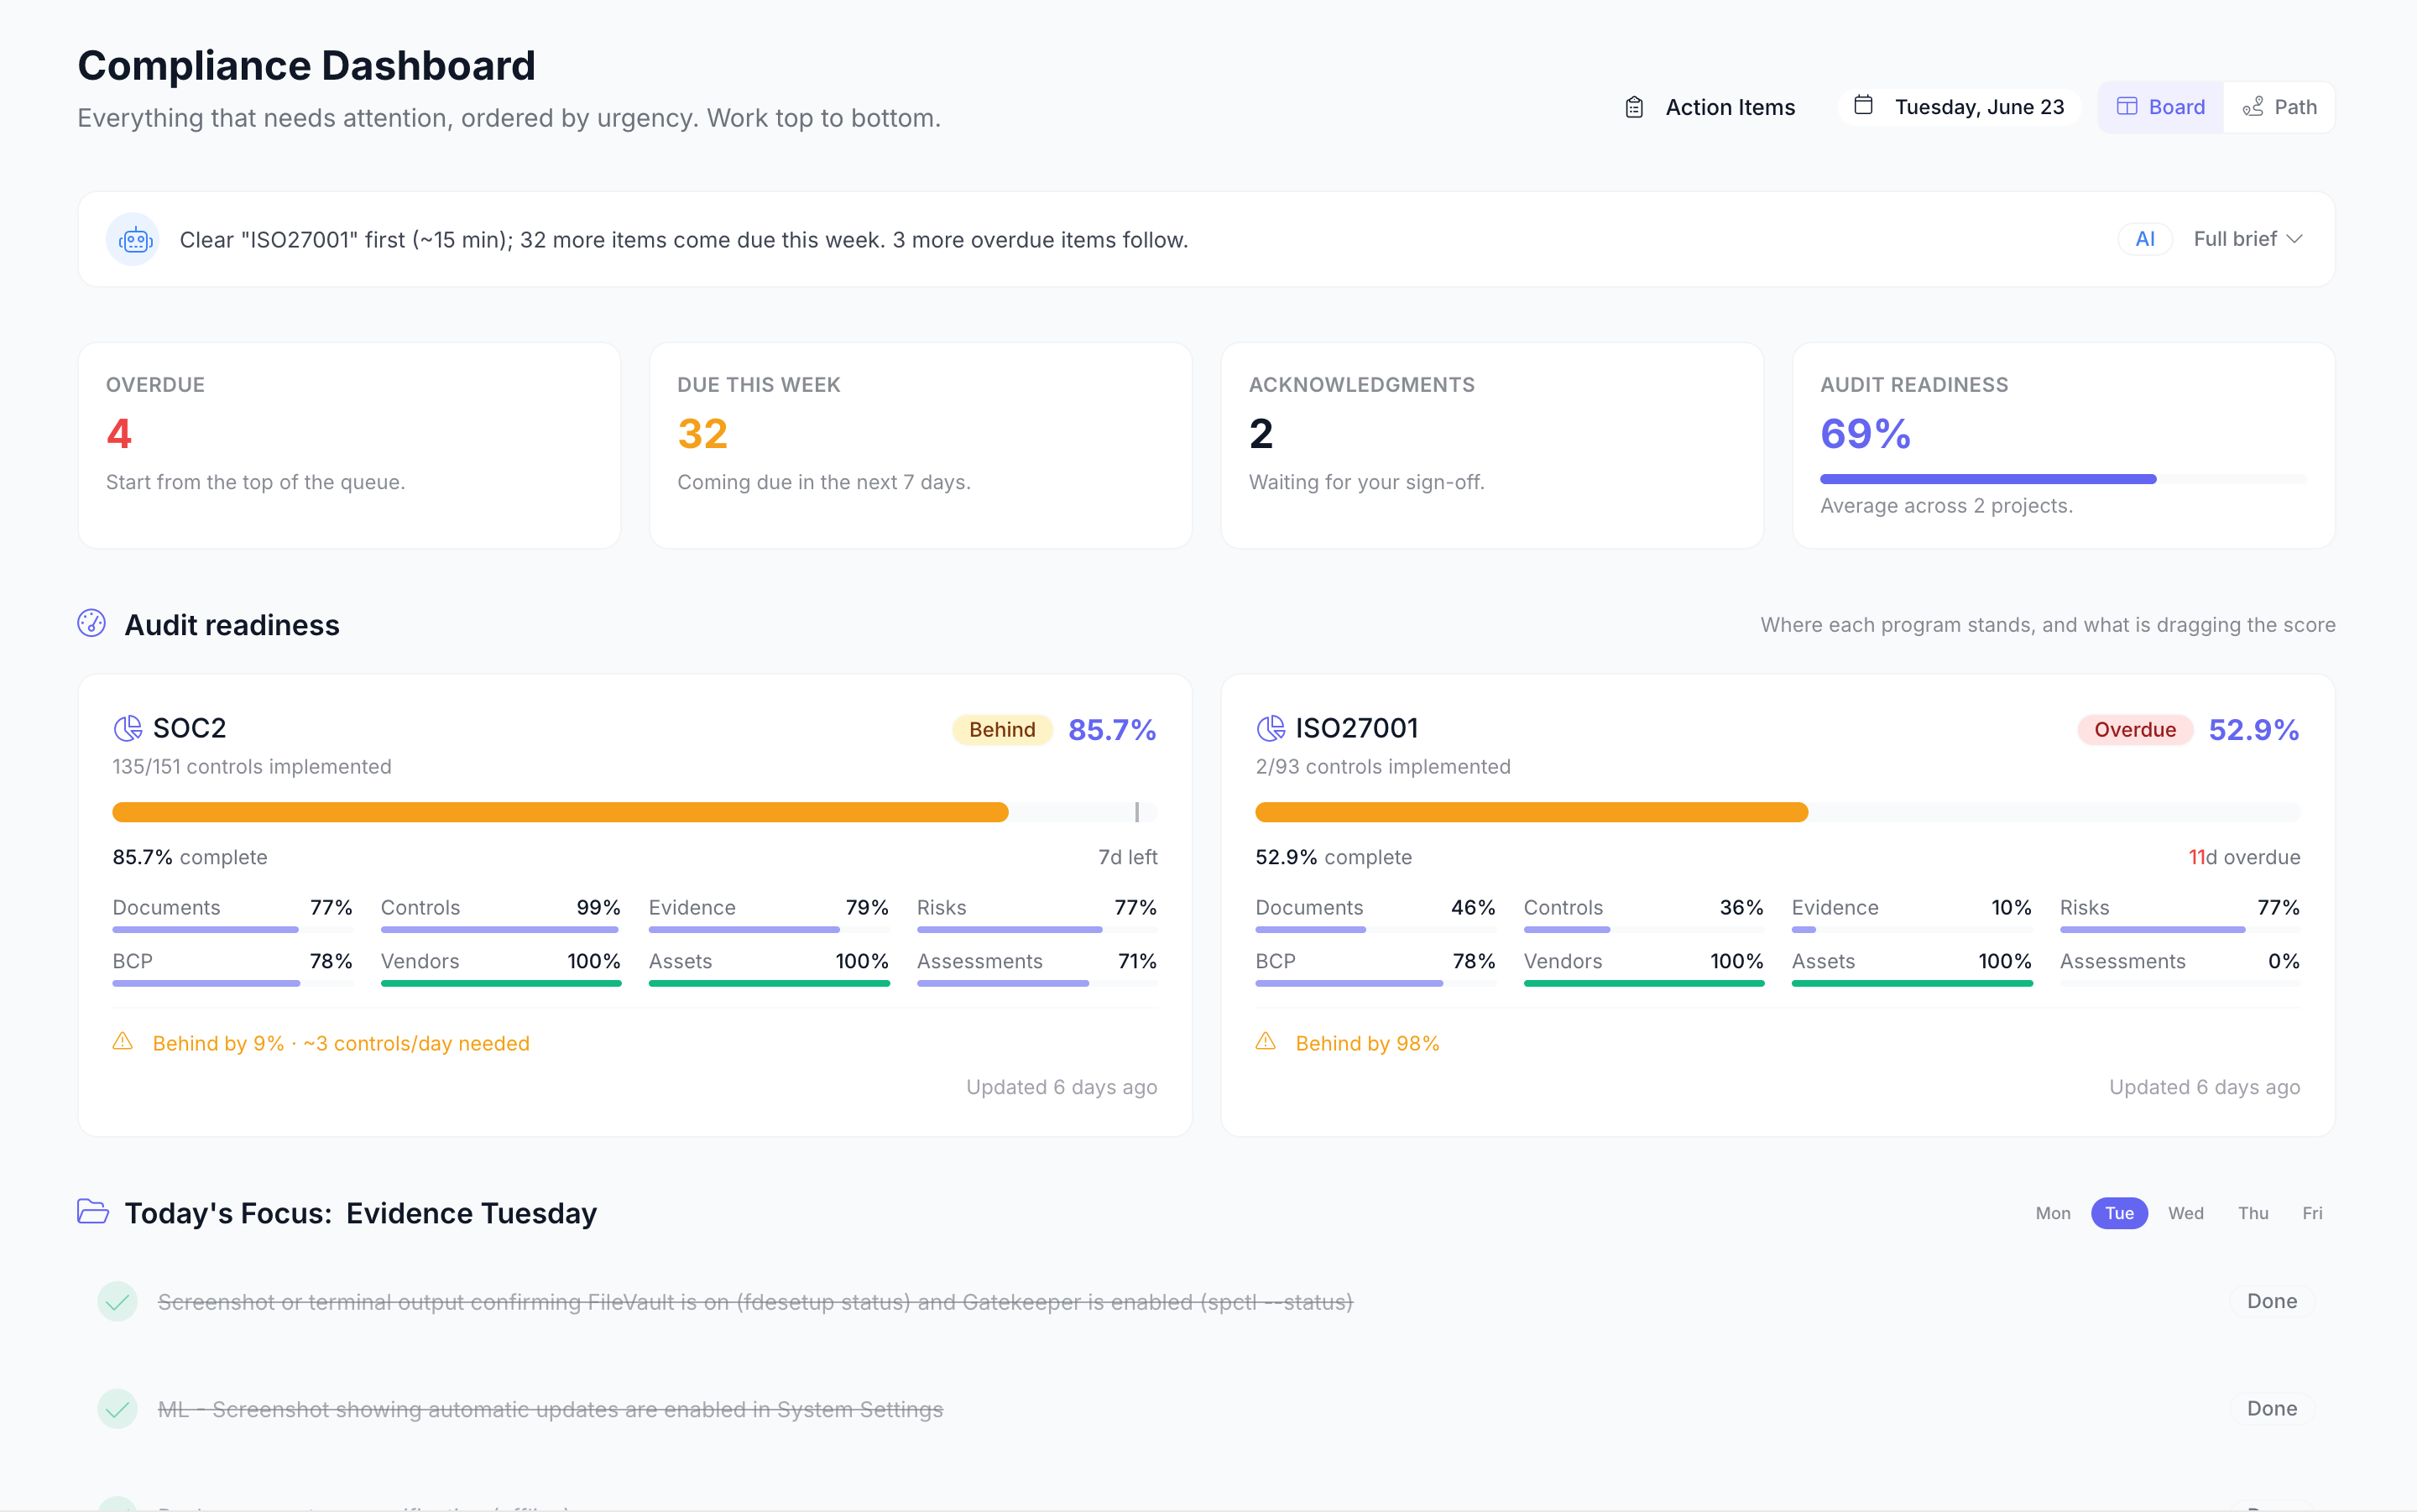Click SOC2 Evidence 79% metric

[x=768, y=913]
